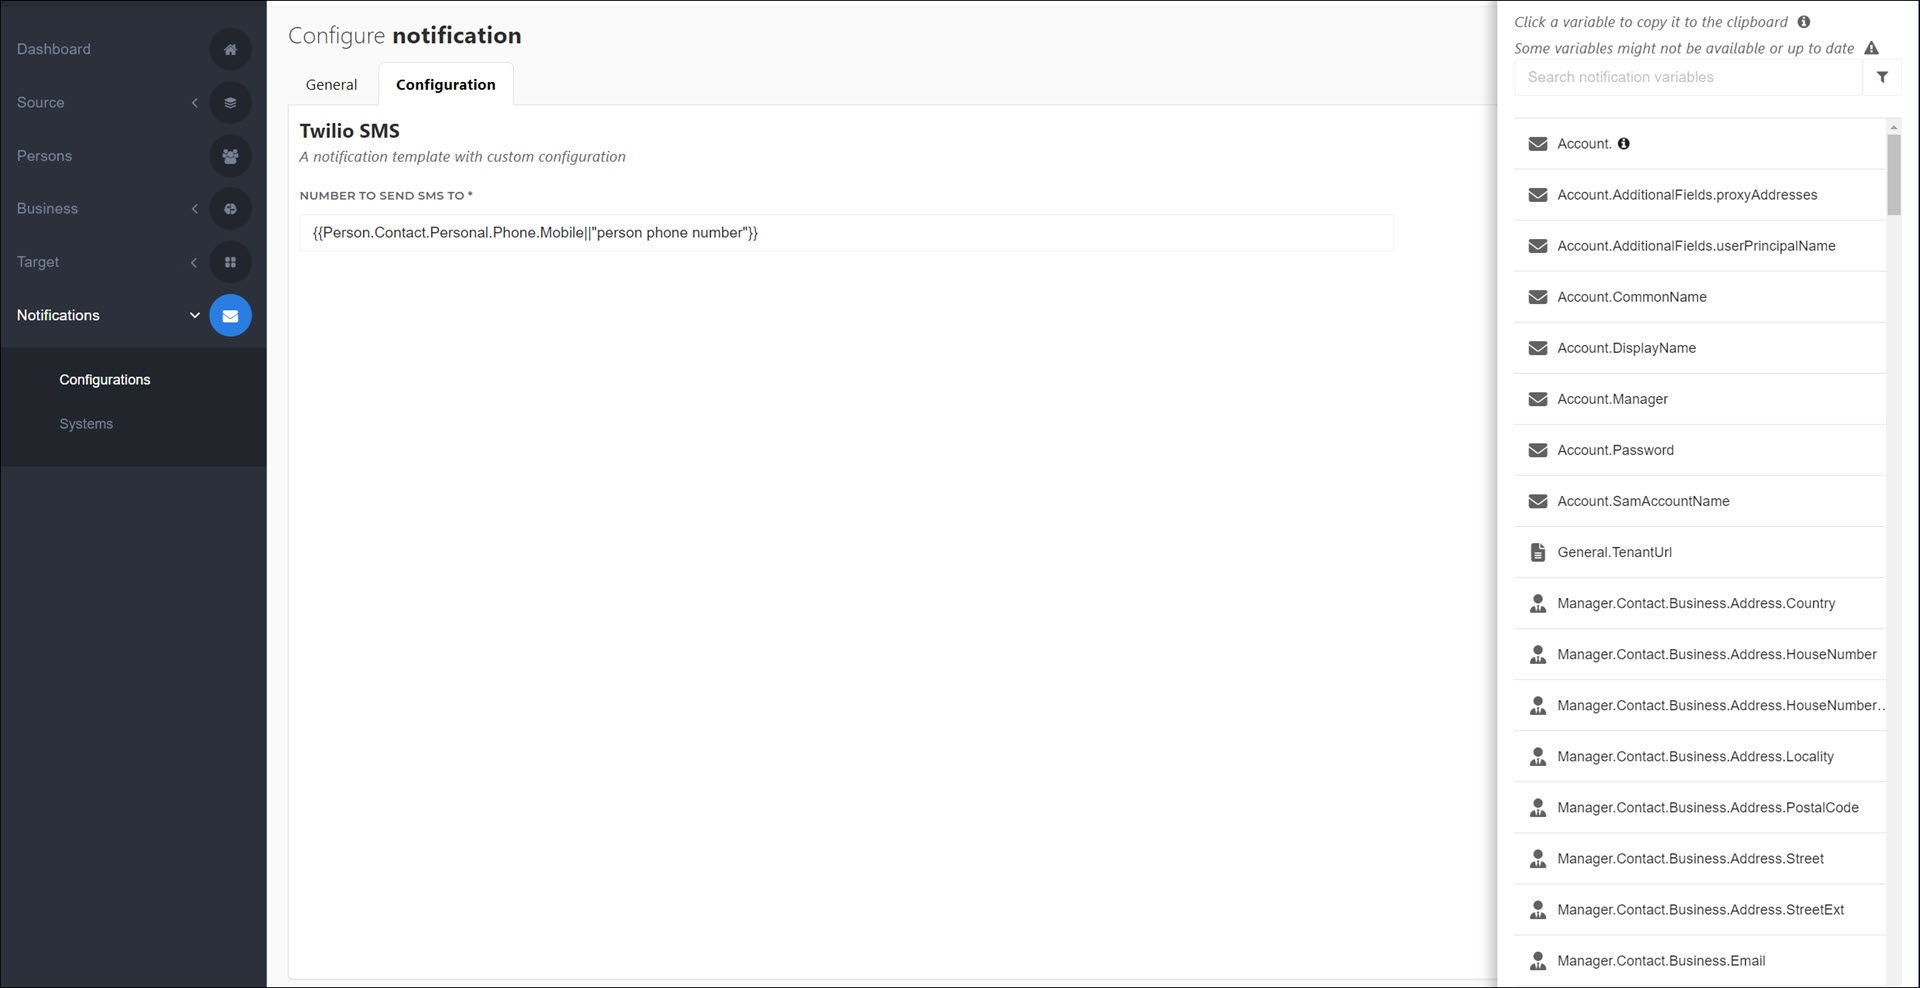Click the blue Notifications envelope icon
Image resolution: width=1920 pixels, height=988 pixels.
point(230,315)
